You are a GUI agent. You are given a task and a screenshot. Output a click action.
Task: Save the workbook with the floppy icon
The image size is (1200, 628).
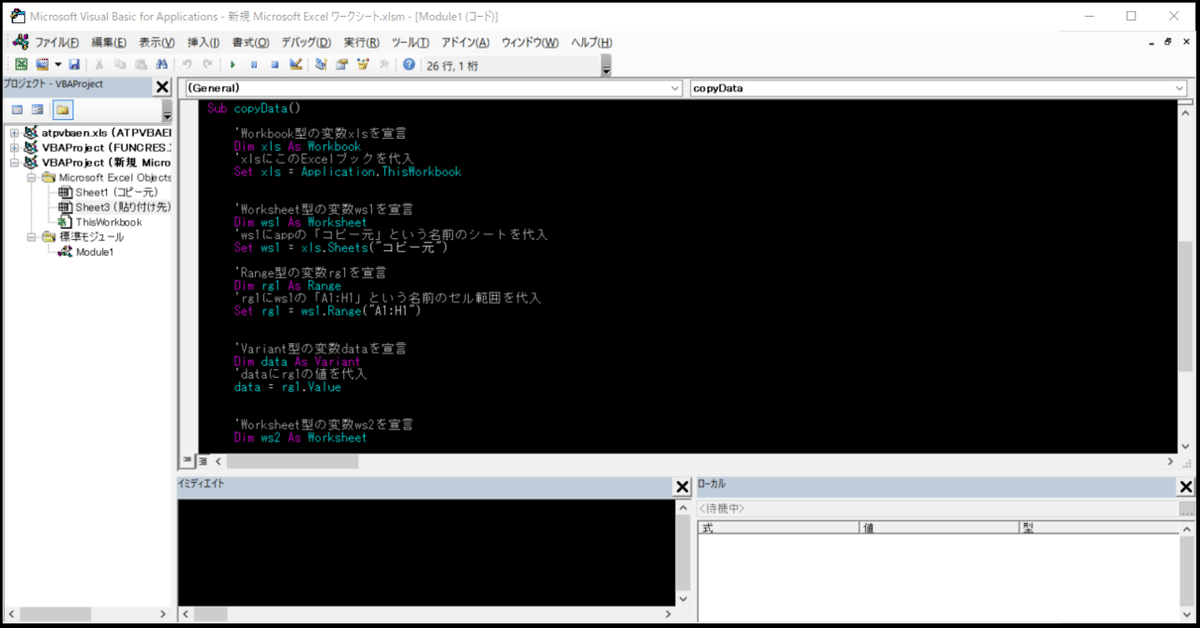(74, 64)
